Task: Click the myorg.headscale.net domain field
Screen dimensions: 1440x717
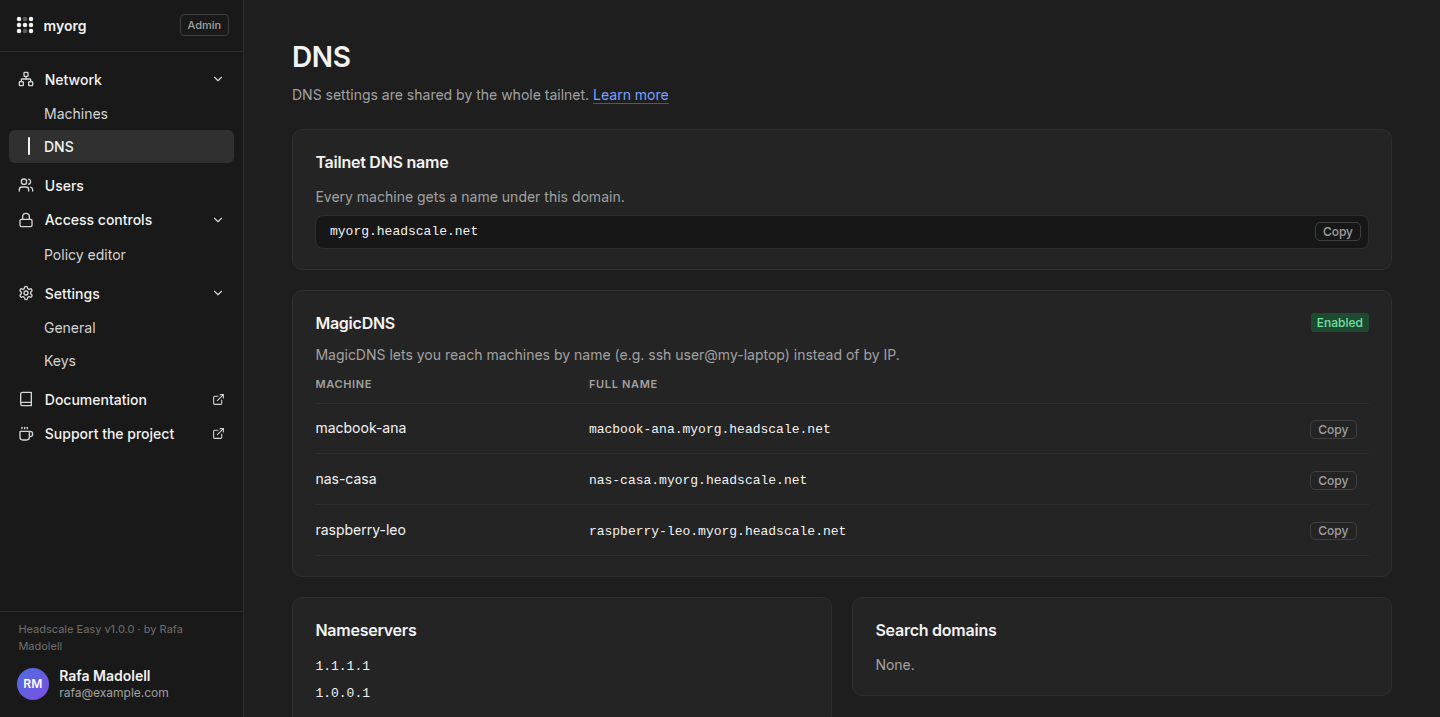Action: tap(842, 232)
